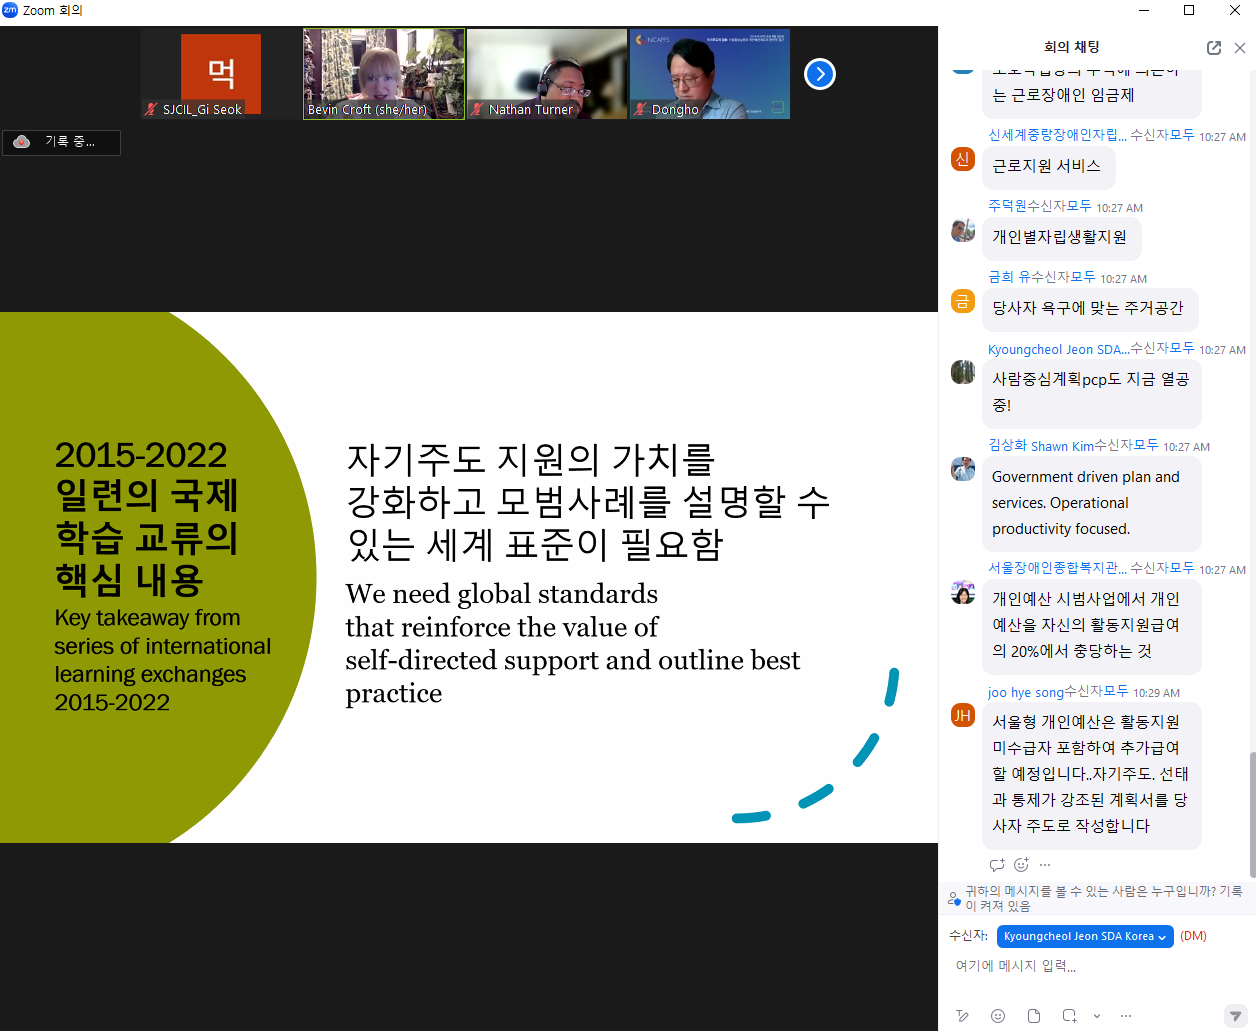Pop out the meeting chat panel

coord(1213,48)
